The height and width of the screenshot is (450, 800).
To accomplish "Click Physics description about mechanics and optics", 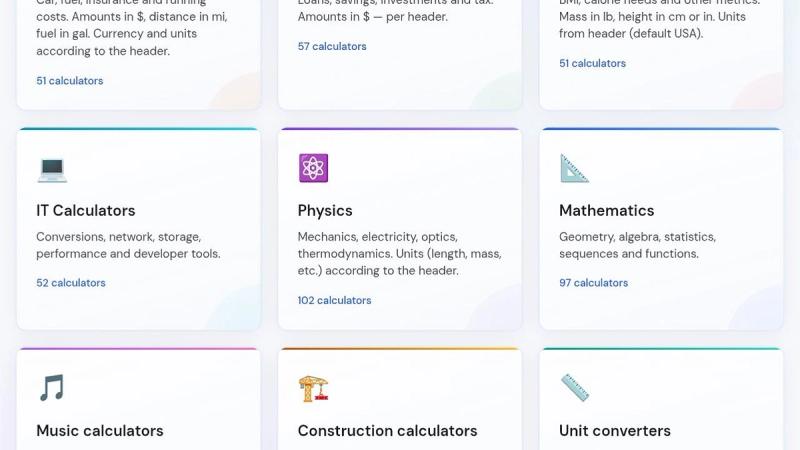I will (399, 254).
